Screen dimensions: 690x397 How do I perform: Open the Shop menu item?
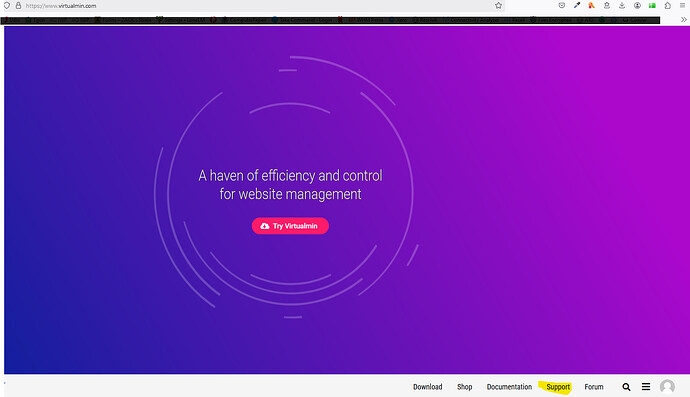click(464, 387)
